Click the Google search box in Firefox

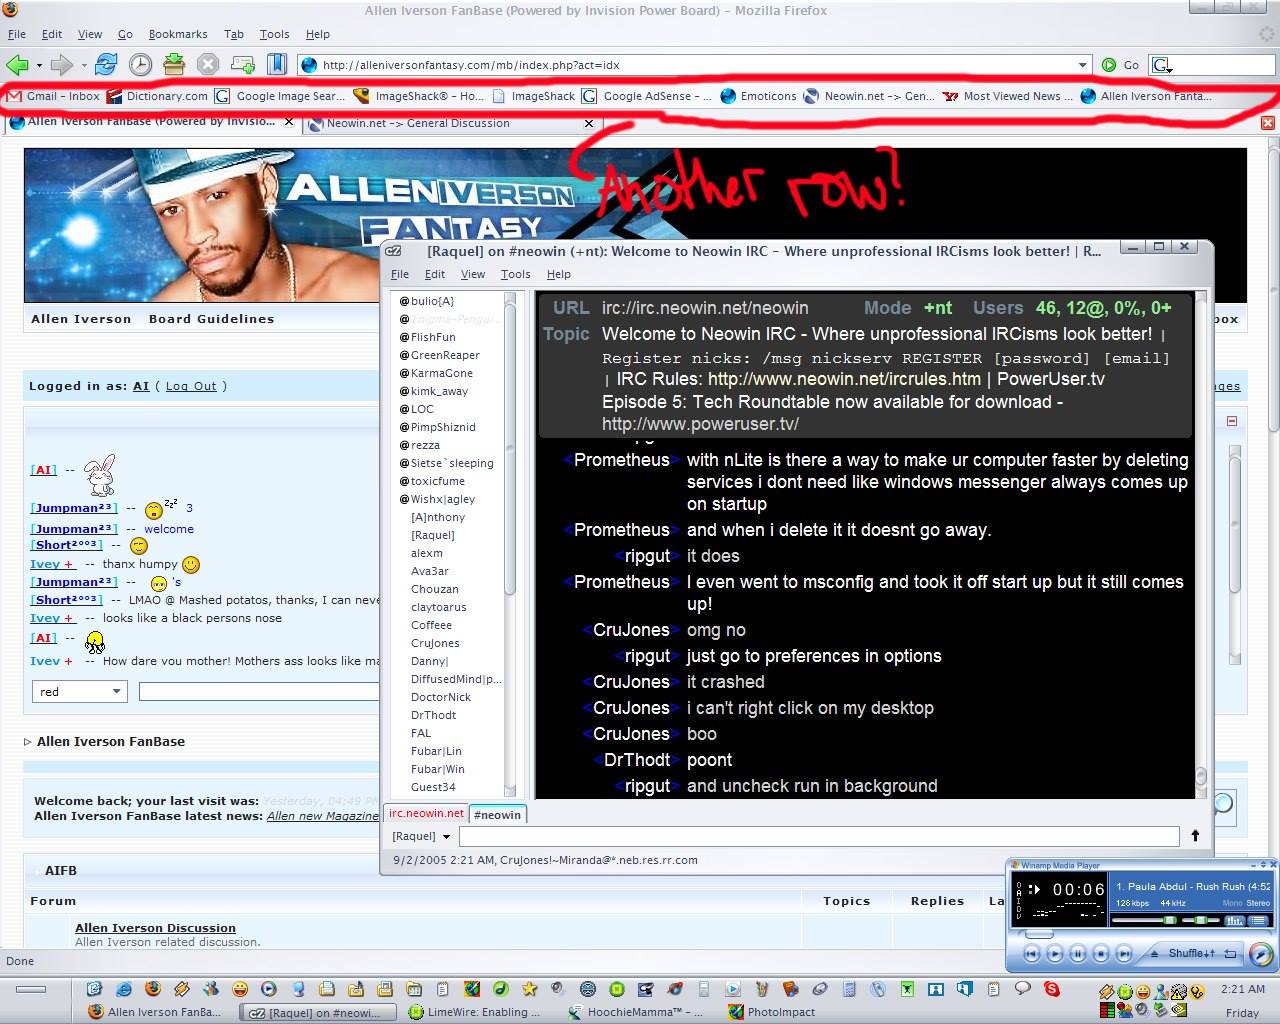1210,65
